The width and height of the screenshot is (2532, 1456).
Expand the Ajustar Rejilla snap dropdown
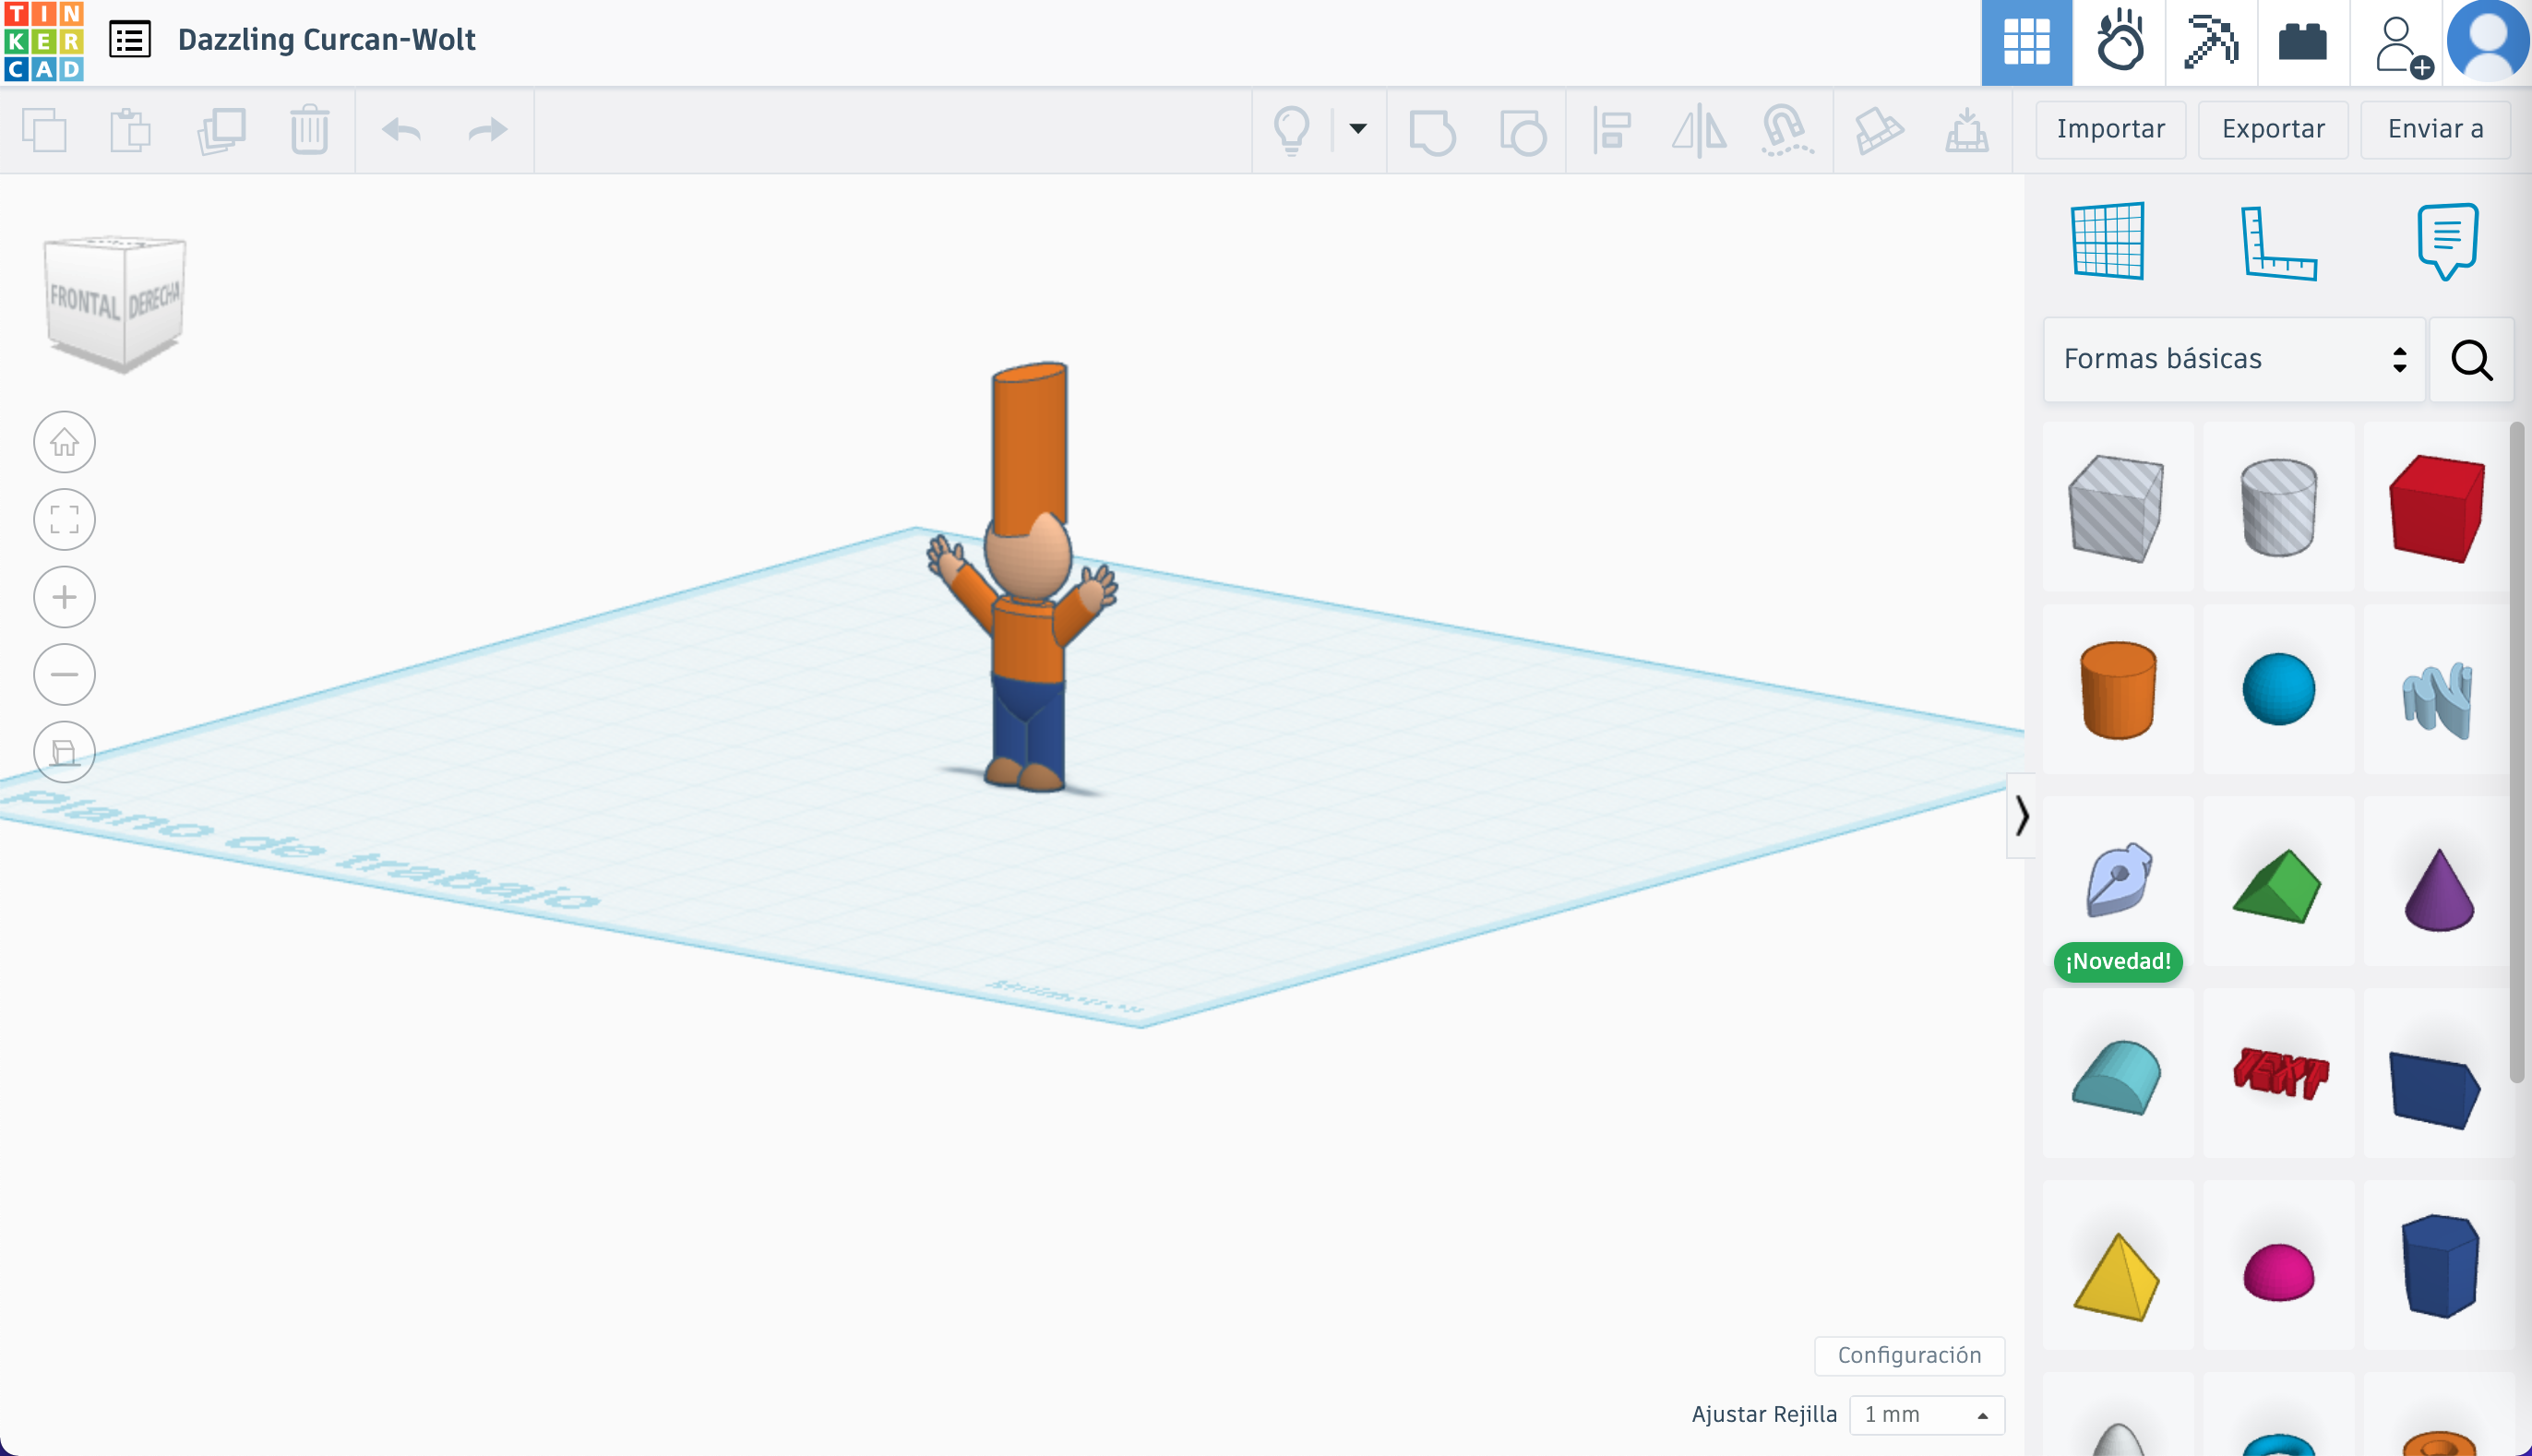[x=1926, y=1414]
